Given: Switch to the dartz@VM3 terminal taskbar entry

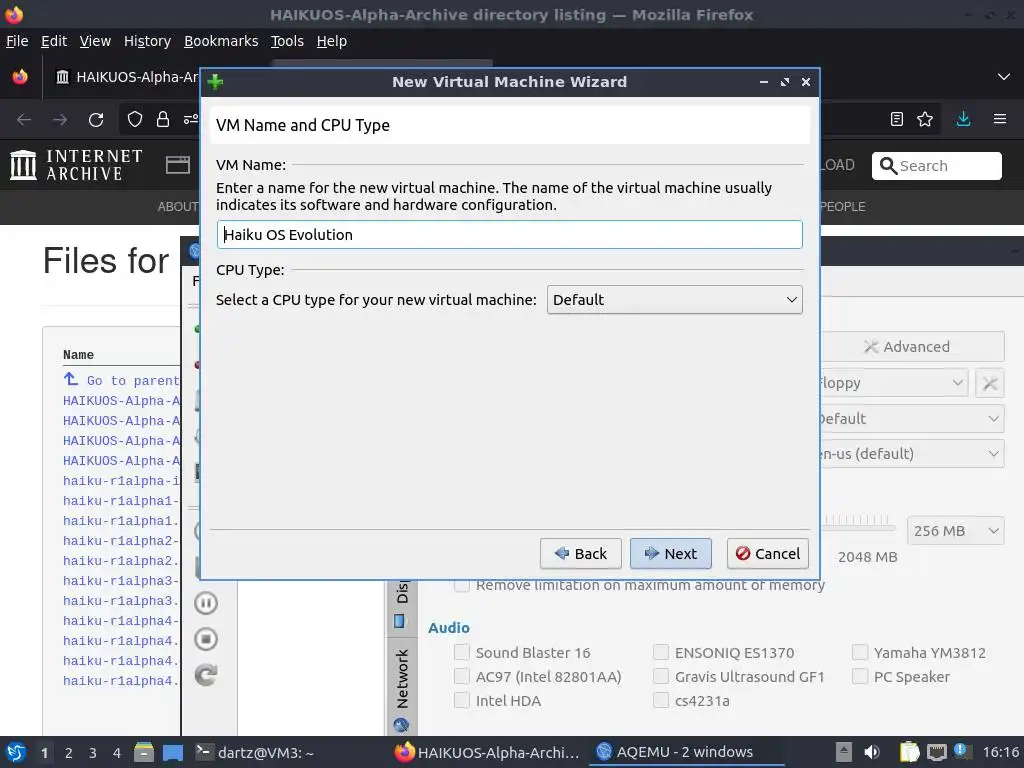Looking at the screenshot, I should tap(255, 752).
